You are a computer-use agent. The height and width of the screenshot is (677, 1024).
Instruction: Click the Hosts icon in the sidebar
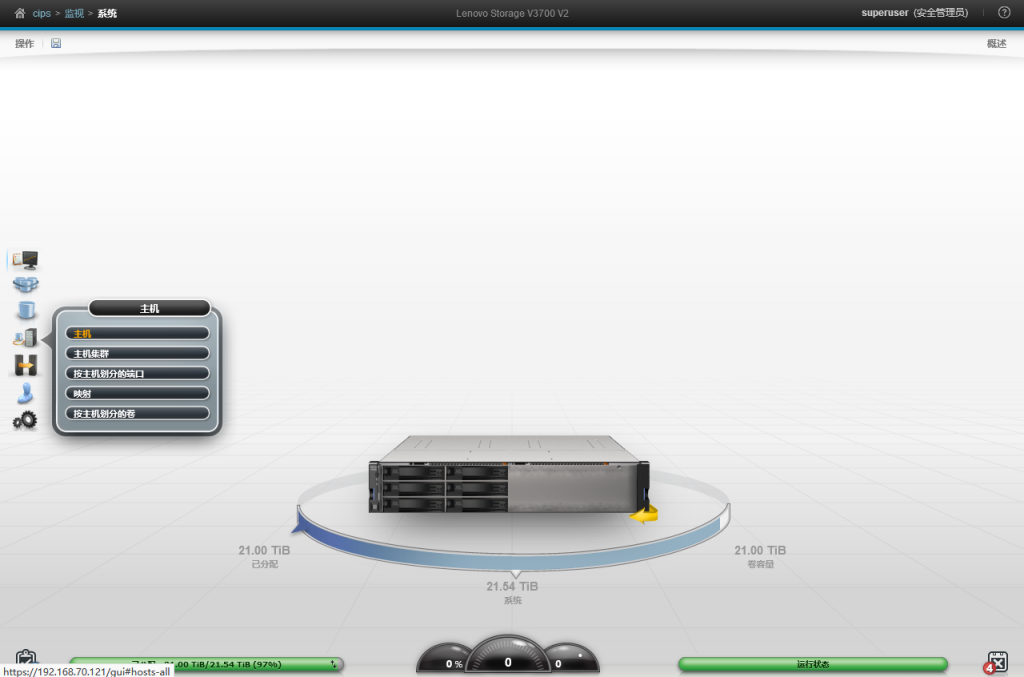[25, 339]
